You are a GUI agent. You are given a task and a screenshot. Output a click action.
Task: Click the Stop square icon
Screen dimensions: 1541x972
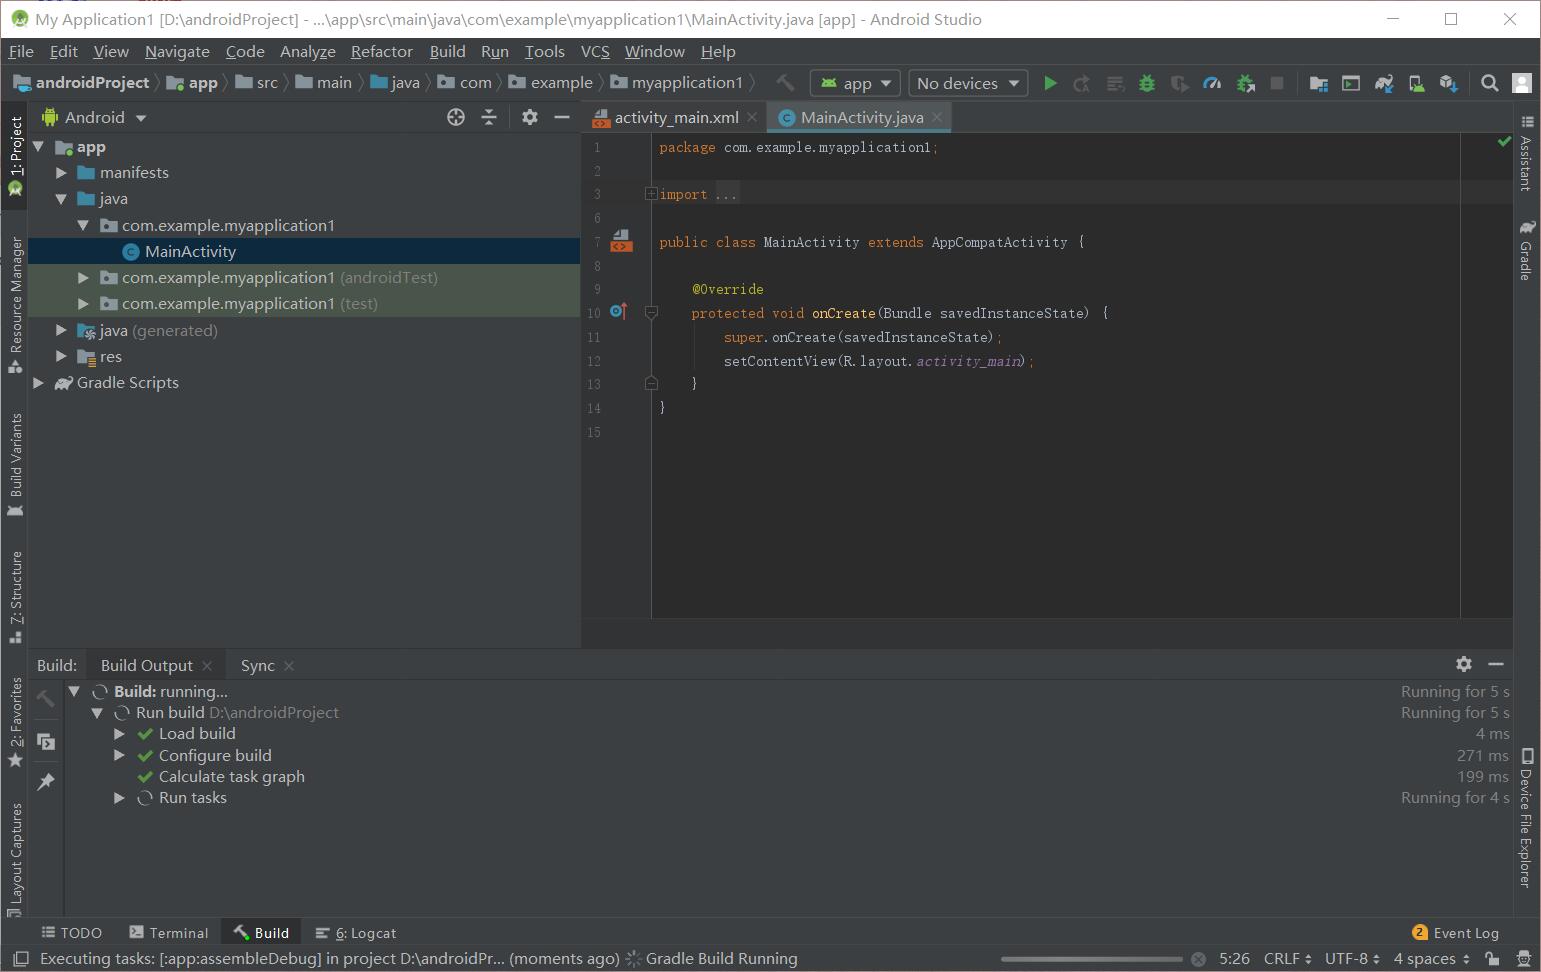point(1277,83)
